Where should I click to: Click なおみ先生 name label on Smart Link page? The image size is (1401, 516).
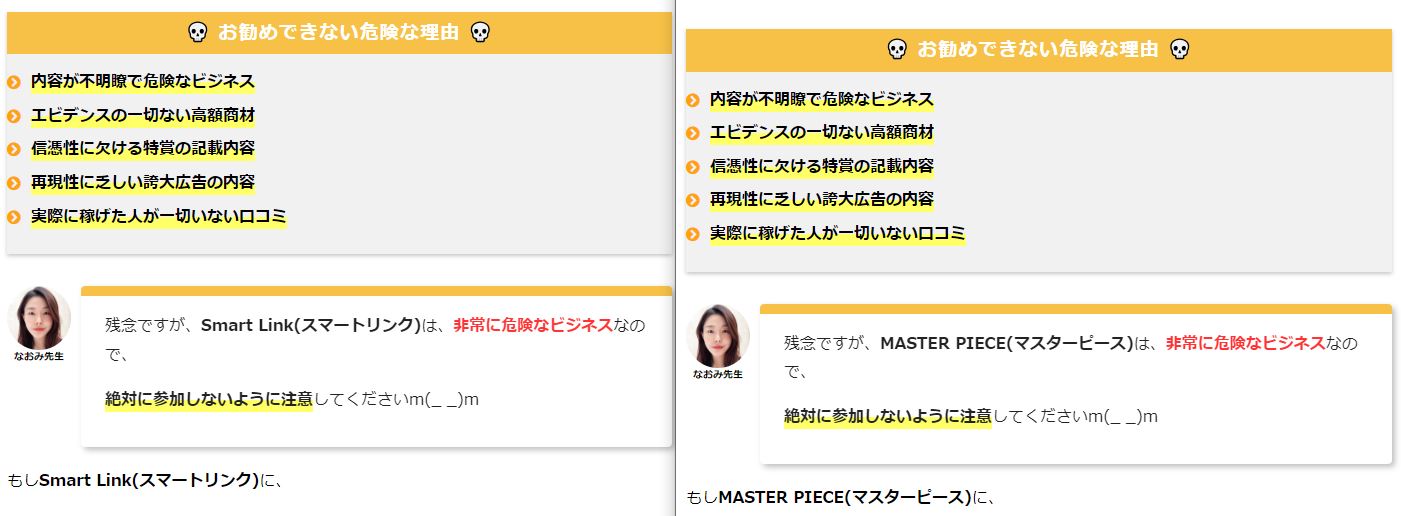[x=39, y=356]
